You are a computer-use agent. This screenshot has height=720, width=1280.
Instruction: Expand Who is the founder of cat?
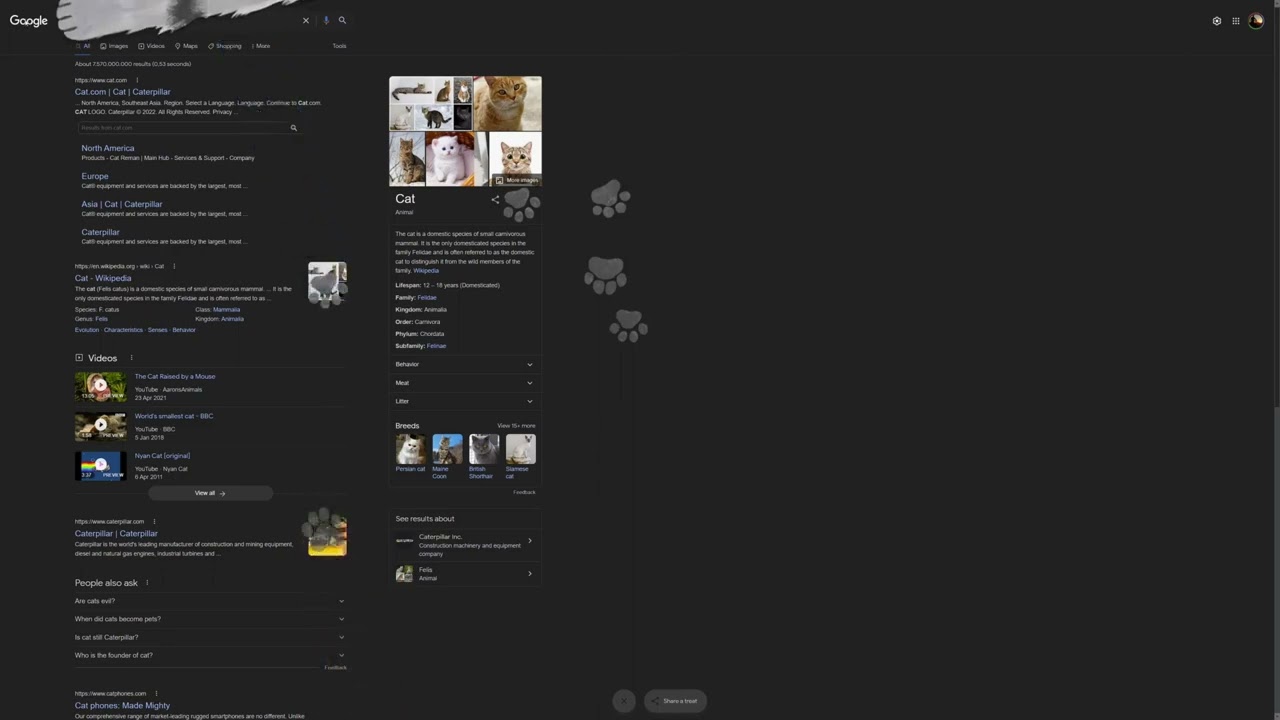210,655
